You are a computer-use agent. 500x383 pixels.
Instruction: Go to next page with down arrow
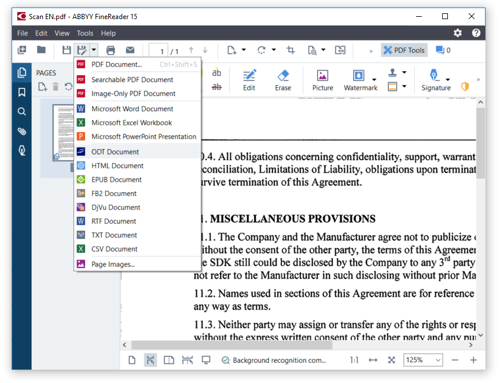(205, 50)
